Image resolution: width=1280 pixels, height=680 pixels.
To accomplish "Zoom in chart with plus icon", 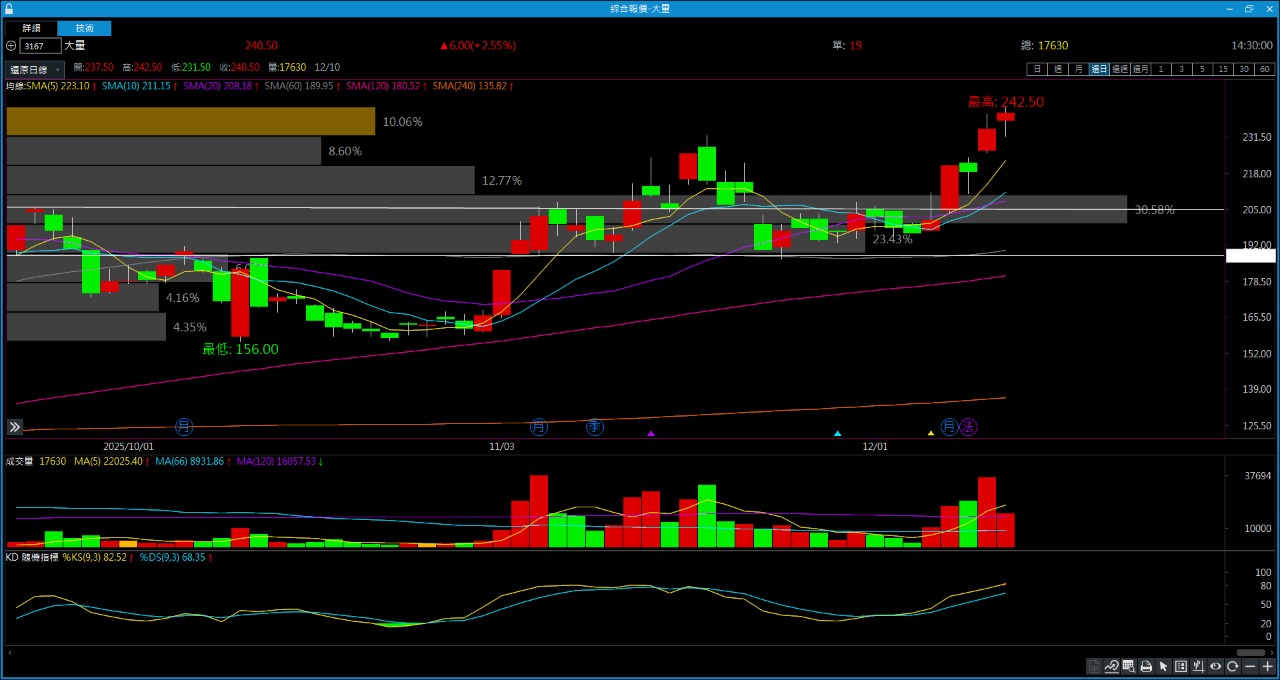I will pyautogui.click(x=1268, y=667).
